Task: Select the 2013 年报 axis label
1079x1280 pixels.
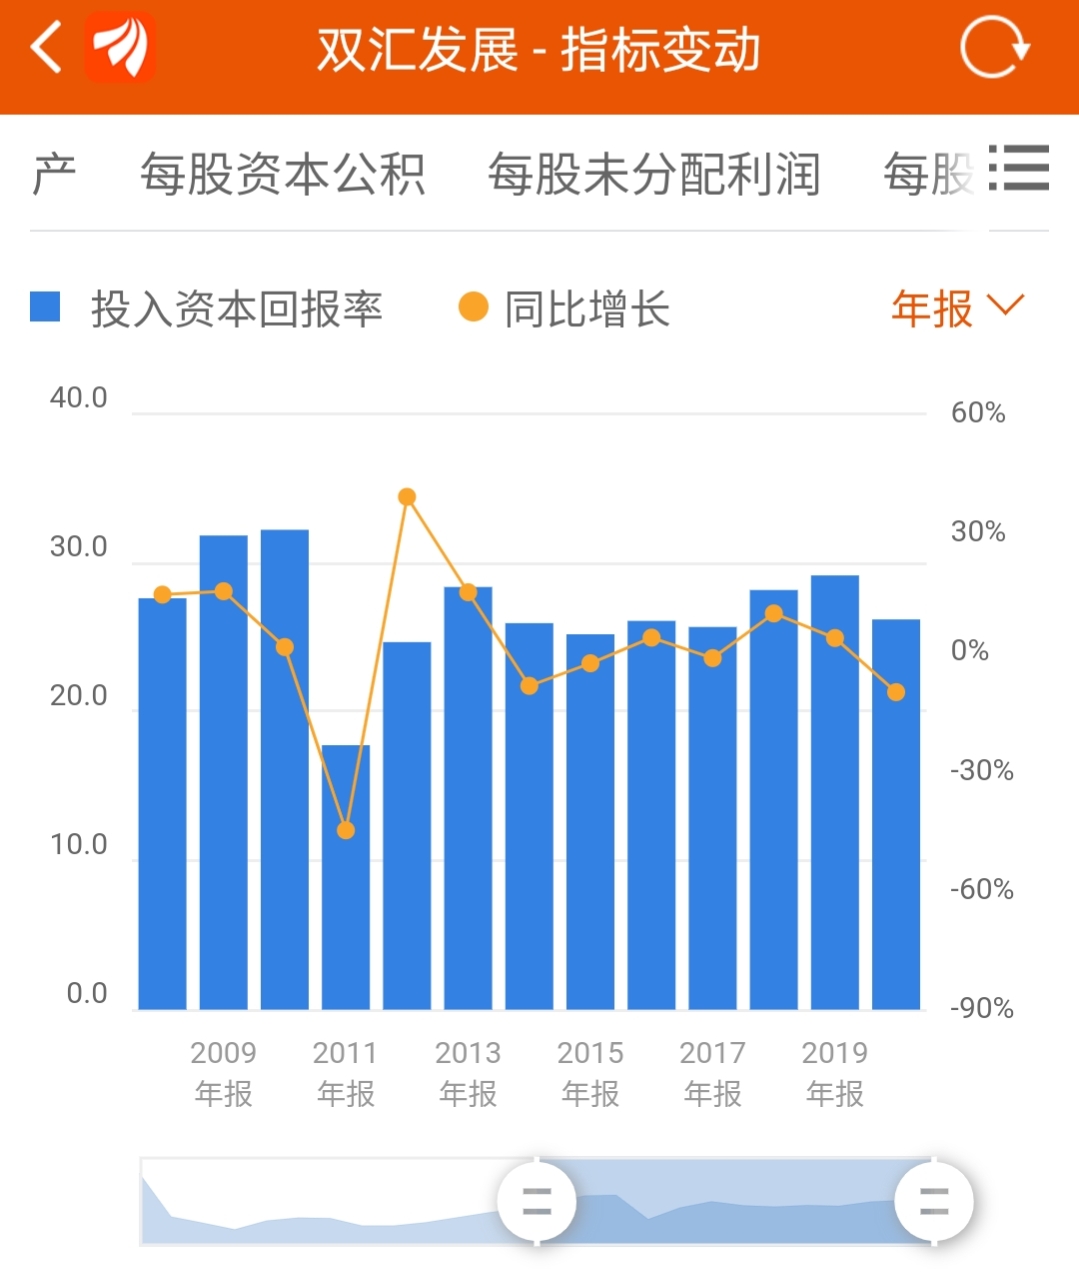Action: click(x=467, y=1072)
